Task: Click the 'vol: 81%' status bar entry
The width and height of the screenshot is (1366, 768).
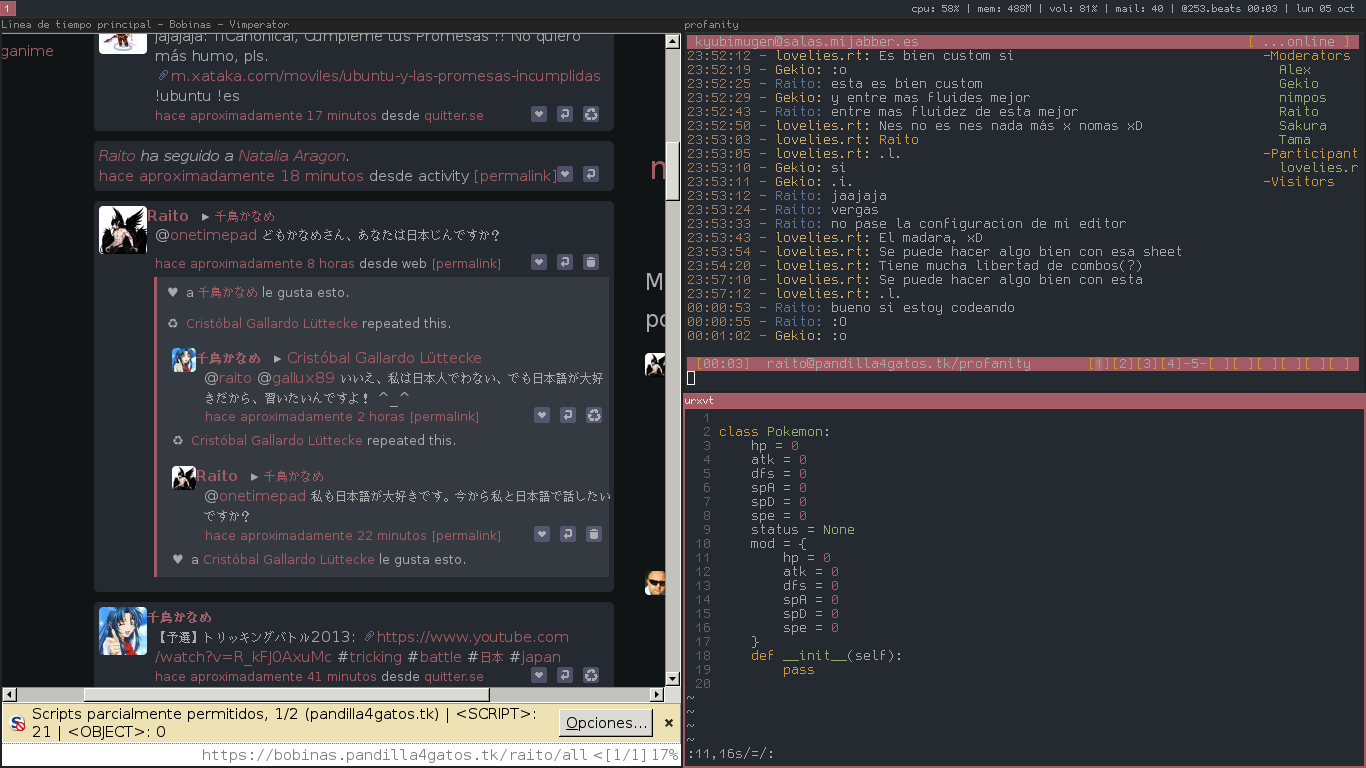Action: (1072, 8)
